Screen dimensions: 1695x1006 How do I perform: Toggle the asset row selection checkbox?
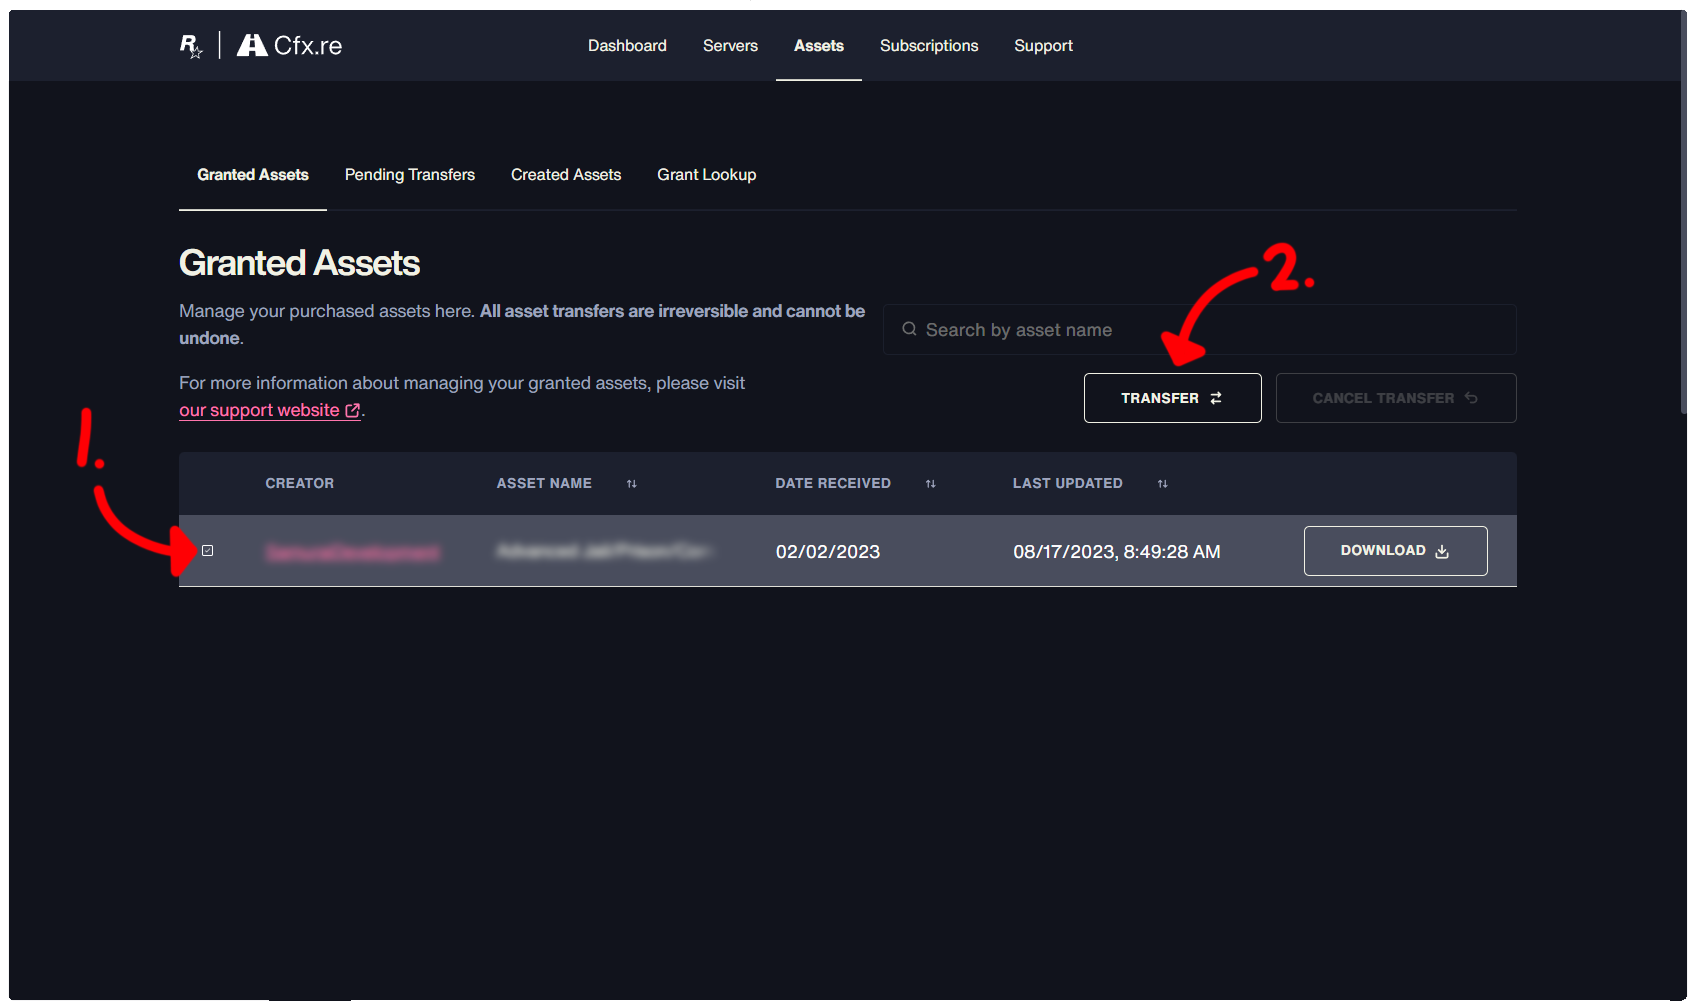tap(207, 550)
